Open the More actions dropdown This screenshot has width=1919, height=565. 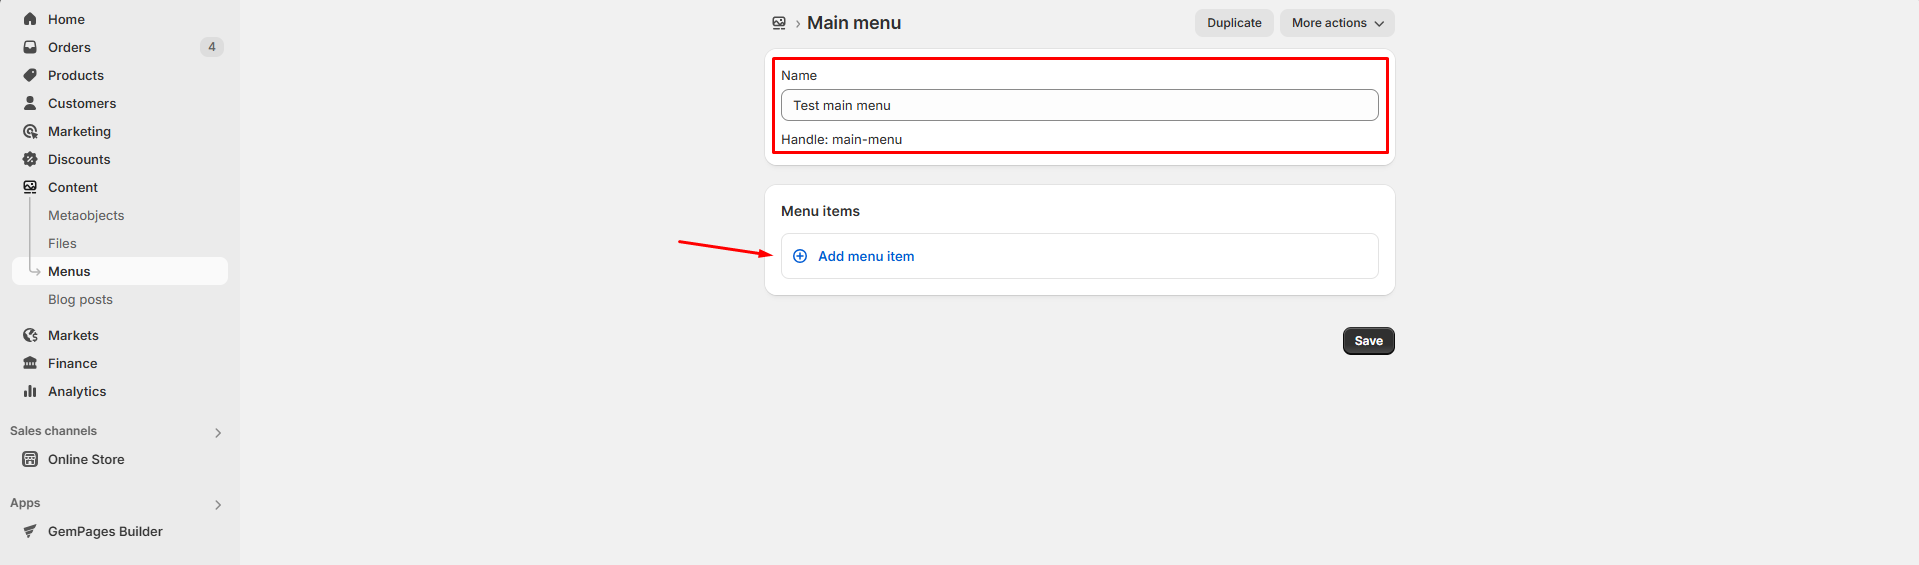1337,23
